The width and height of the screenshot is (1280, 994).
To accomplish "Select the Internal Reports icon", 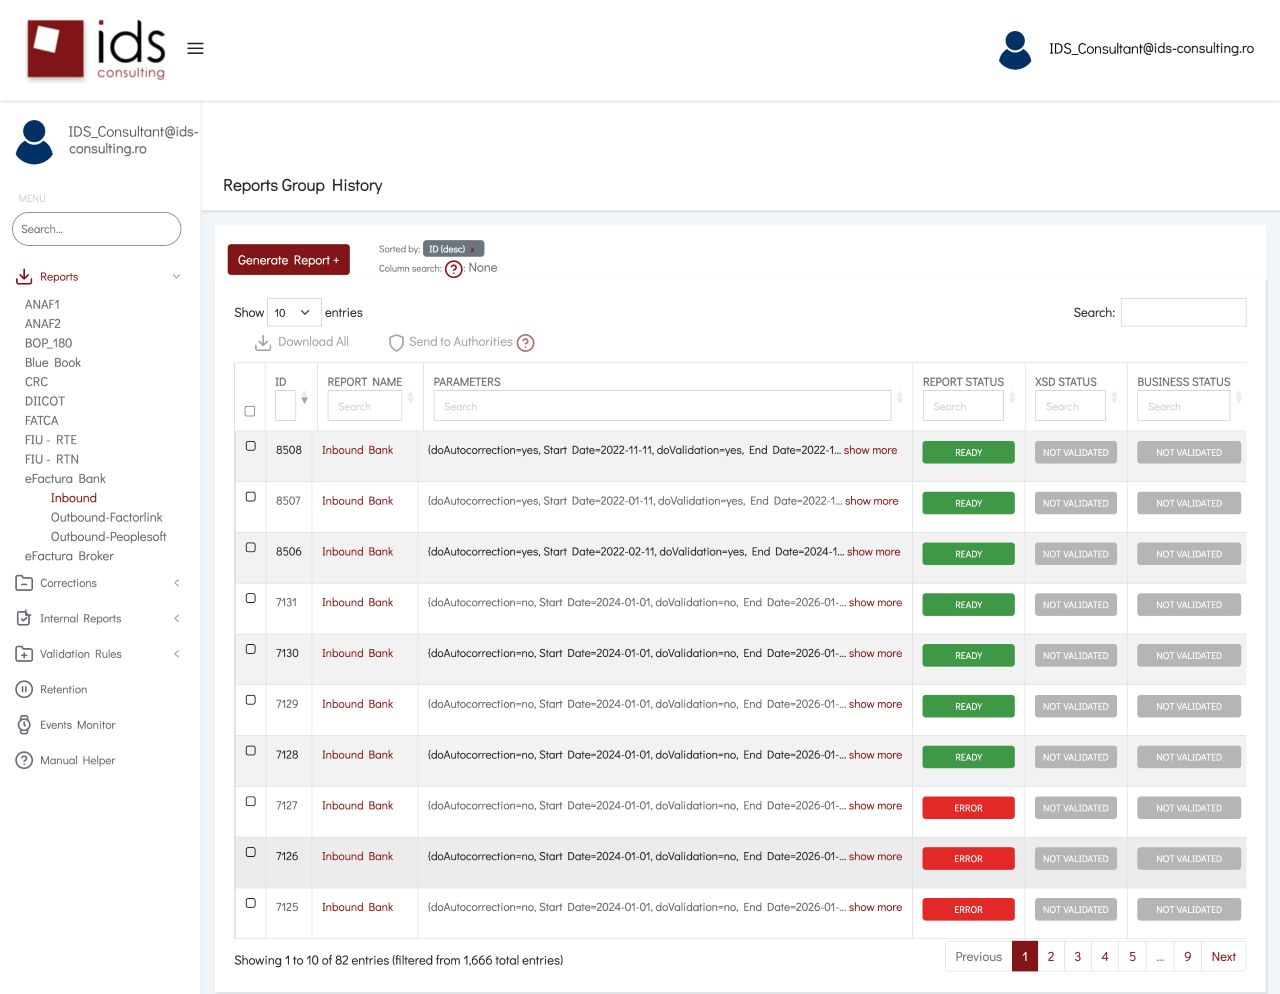I will pos(24,618).
